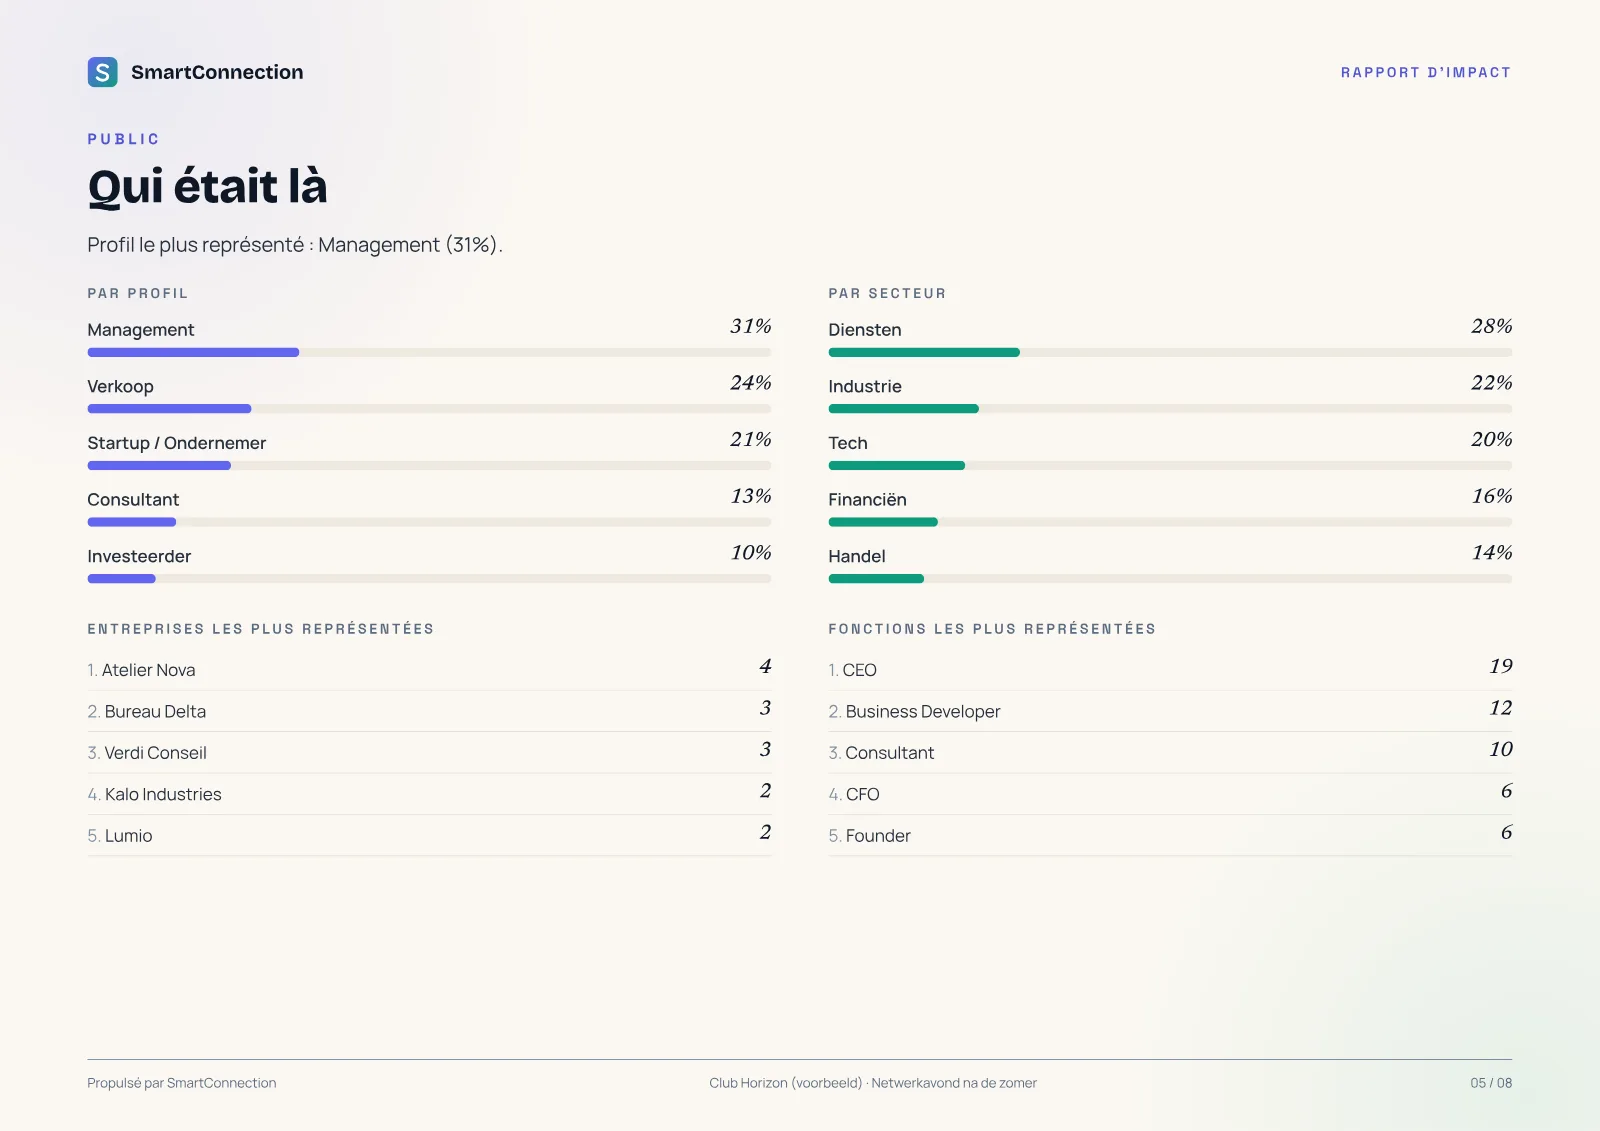Click the CEO function row
Screen dimensions: 1600x1131
point(1170,669)
